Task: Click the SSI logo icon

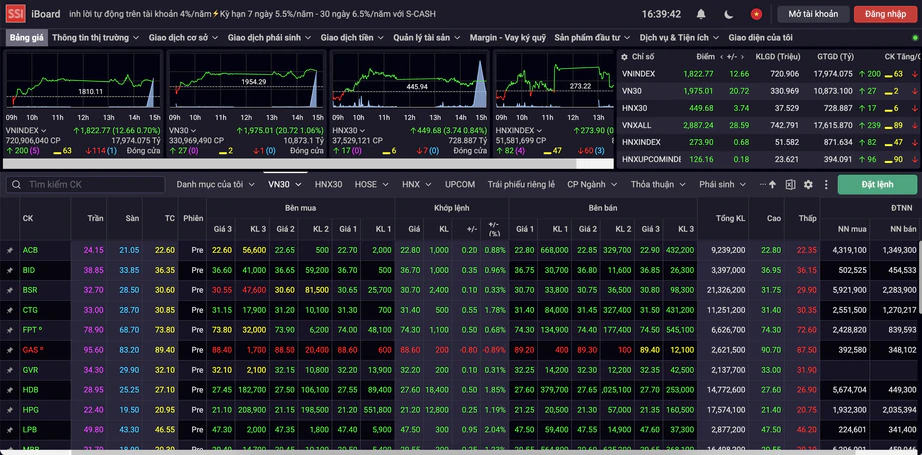Action: 15,14
